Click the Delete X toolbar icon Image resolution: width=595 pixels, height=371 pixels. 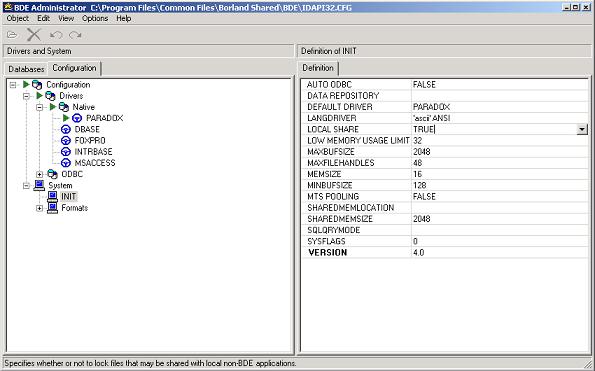click(x=34, y=35)
